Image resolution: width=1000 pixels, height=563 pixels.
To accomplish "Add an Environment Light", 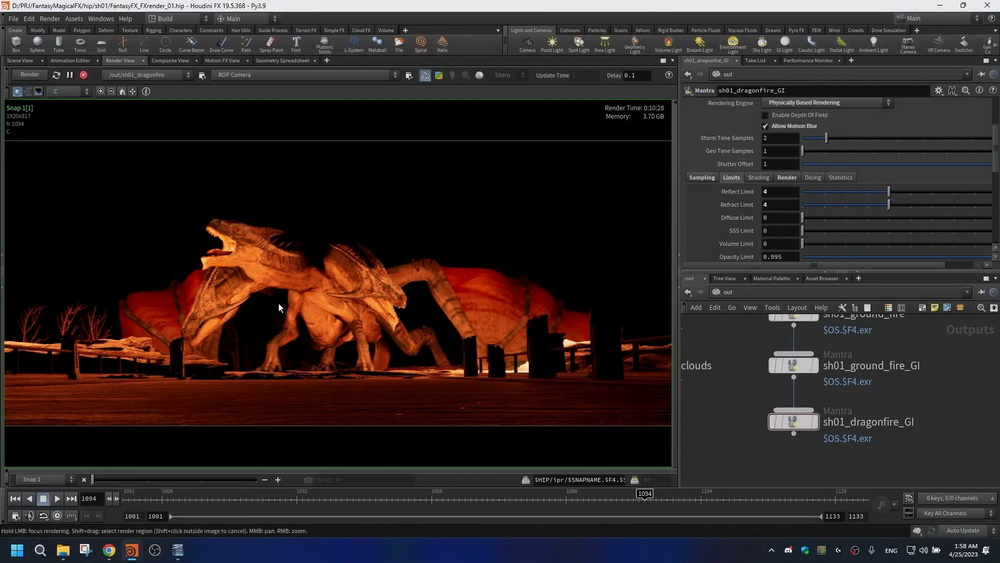I will [732, 45].
